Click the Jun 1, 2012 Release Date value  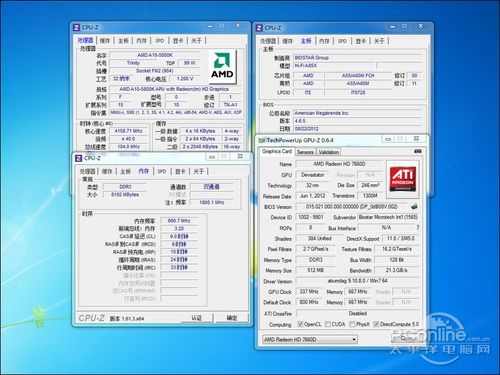(313, 196)
